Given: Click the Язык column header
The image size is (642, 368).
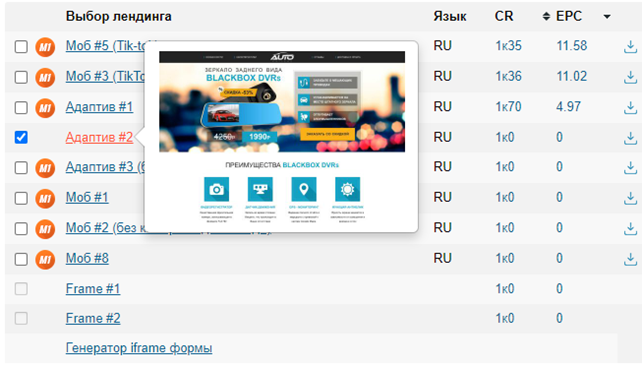Looking at the screenshot, I should tap(450, 16).
